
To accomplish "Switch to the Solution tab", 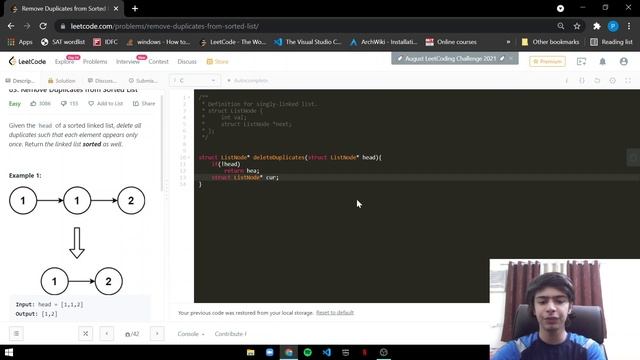I will tap(62, 81).
